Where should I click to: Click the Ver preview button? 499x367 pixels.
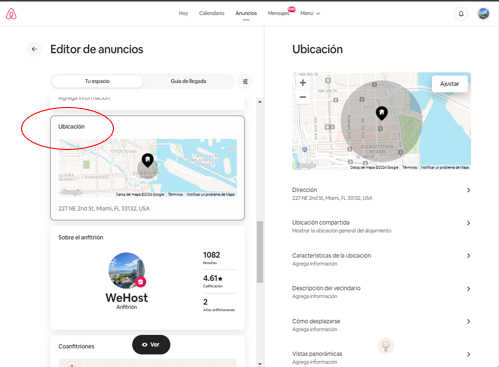(x=151, y=345)
